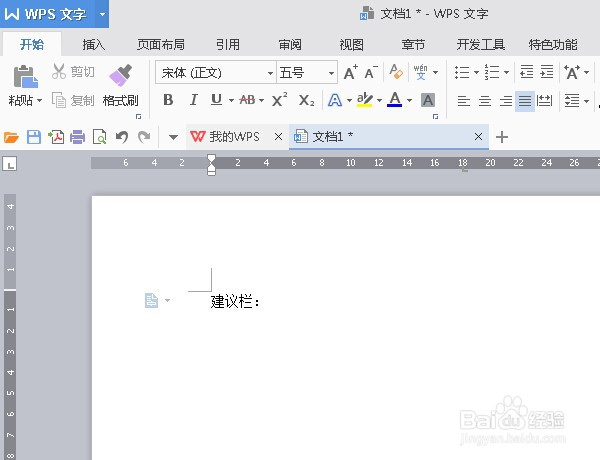The image size is (600, 460).
Task: Click the Copy (复制) button
Action: coord(73,101)
